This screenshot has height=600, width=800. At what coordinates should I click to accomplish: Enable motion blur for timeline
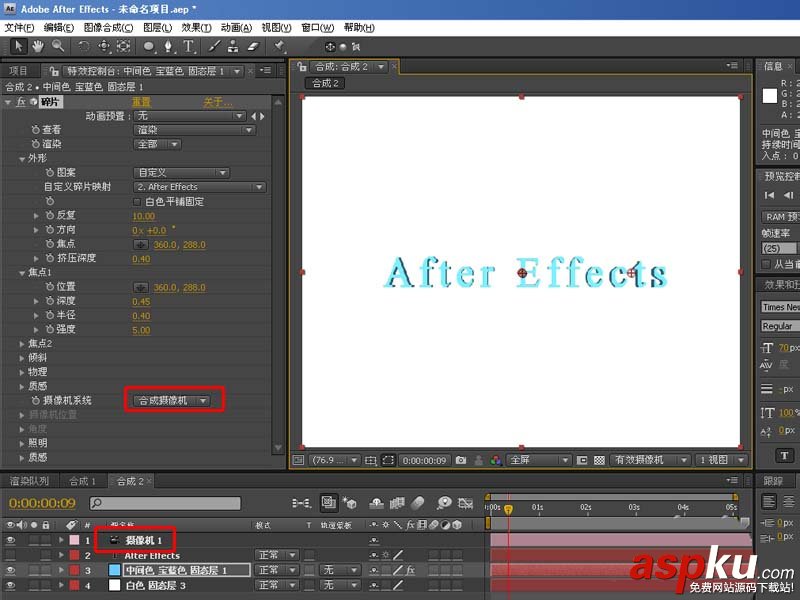coord(418,503)
